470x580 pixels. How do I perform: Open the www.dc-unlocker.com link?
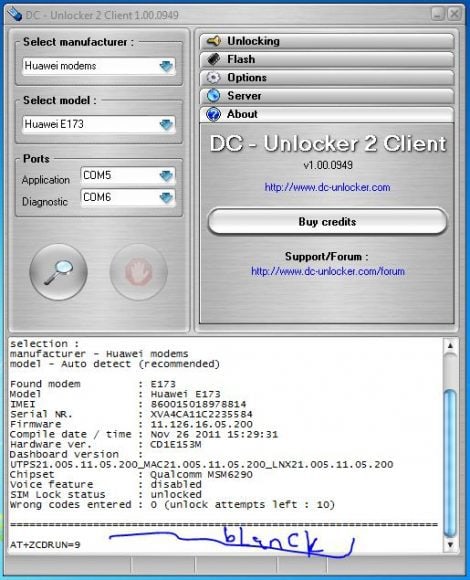327,187
